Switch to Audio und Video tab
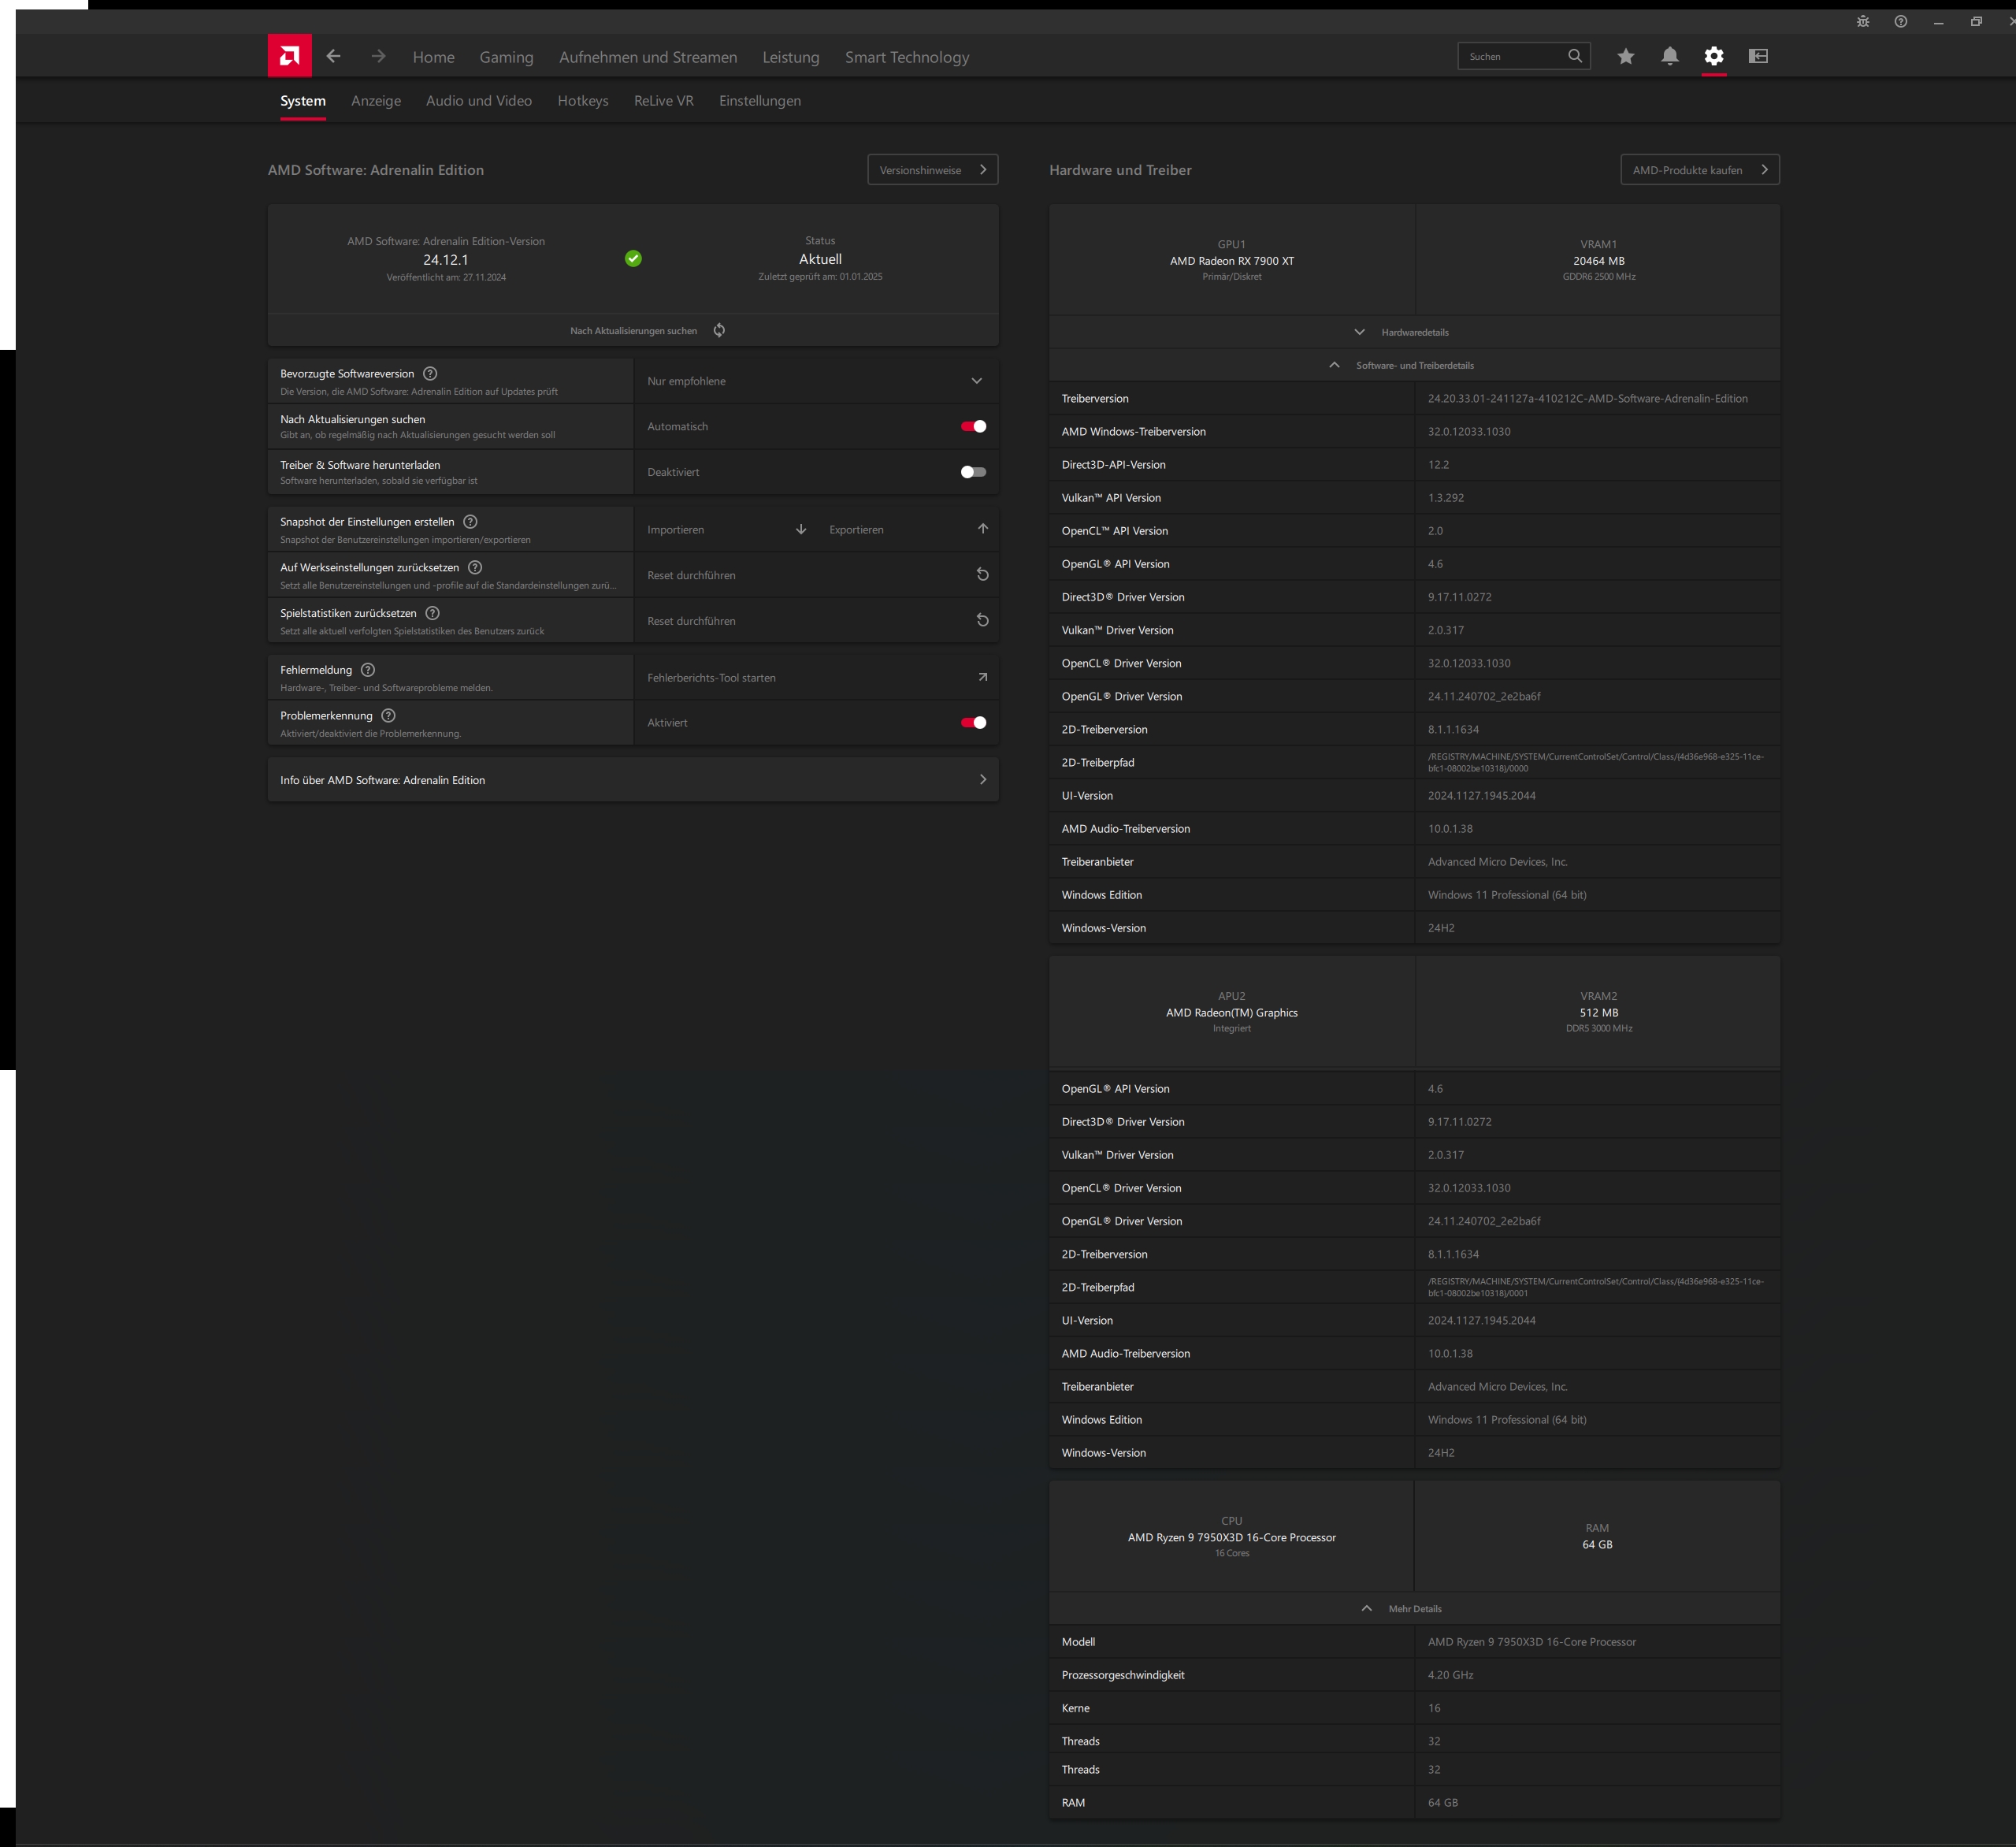The image size is (2016, 1847). pyautogui.click(x=479, y=100)
